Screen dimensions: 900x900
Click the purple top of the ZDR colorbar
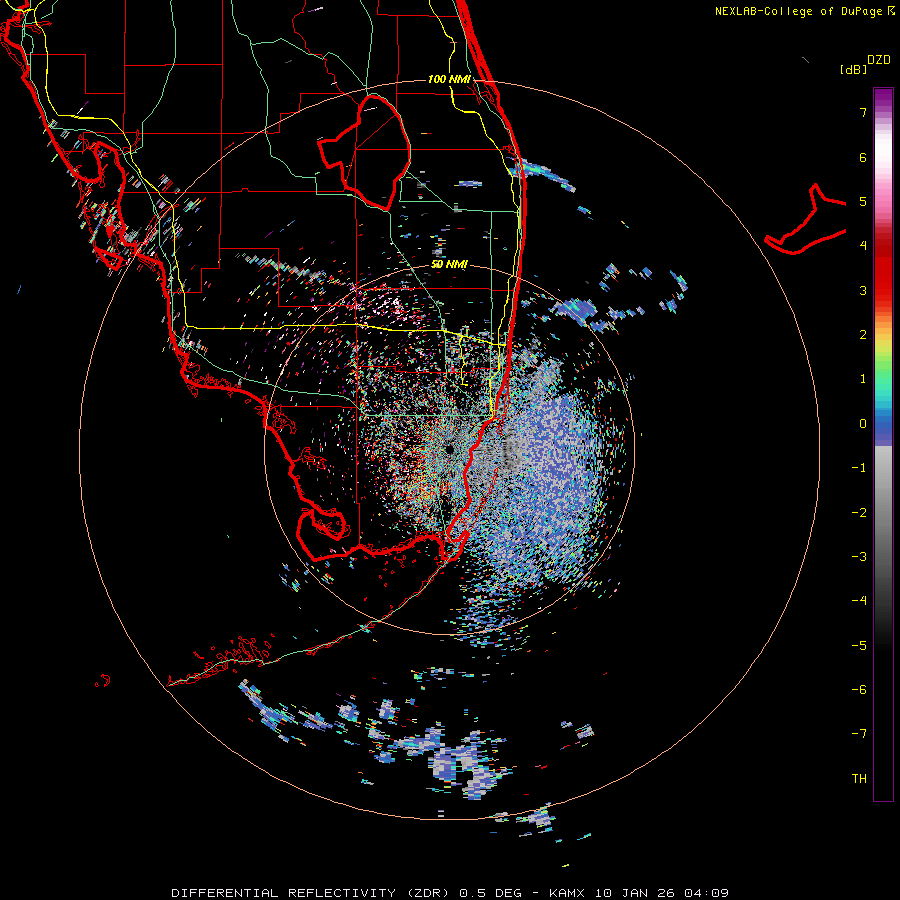883,98
